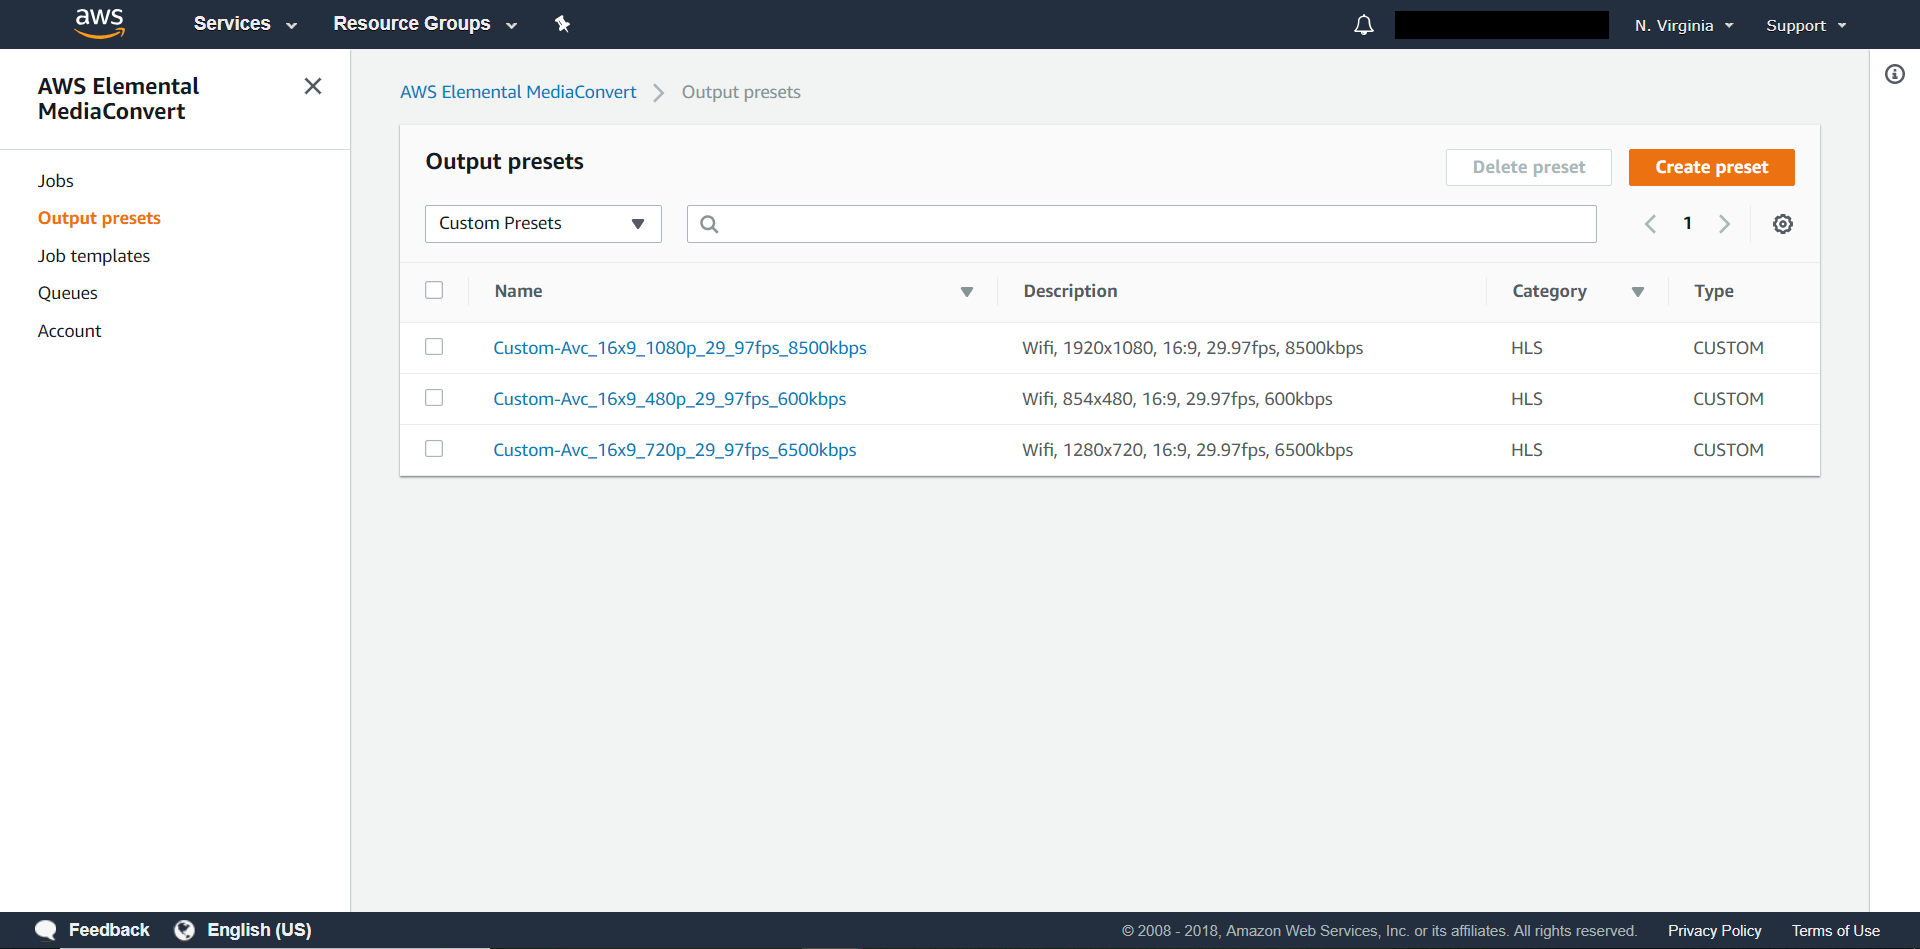1920x949 pixels.
Task: Click description 'Wifi, 1920x1080, 16:9, 29.97fps, 8500kbps'
Action: click(1193, 348)
